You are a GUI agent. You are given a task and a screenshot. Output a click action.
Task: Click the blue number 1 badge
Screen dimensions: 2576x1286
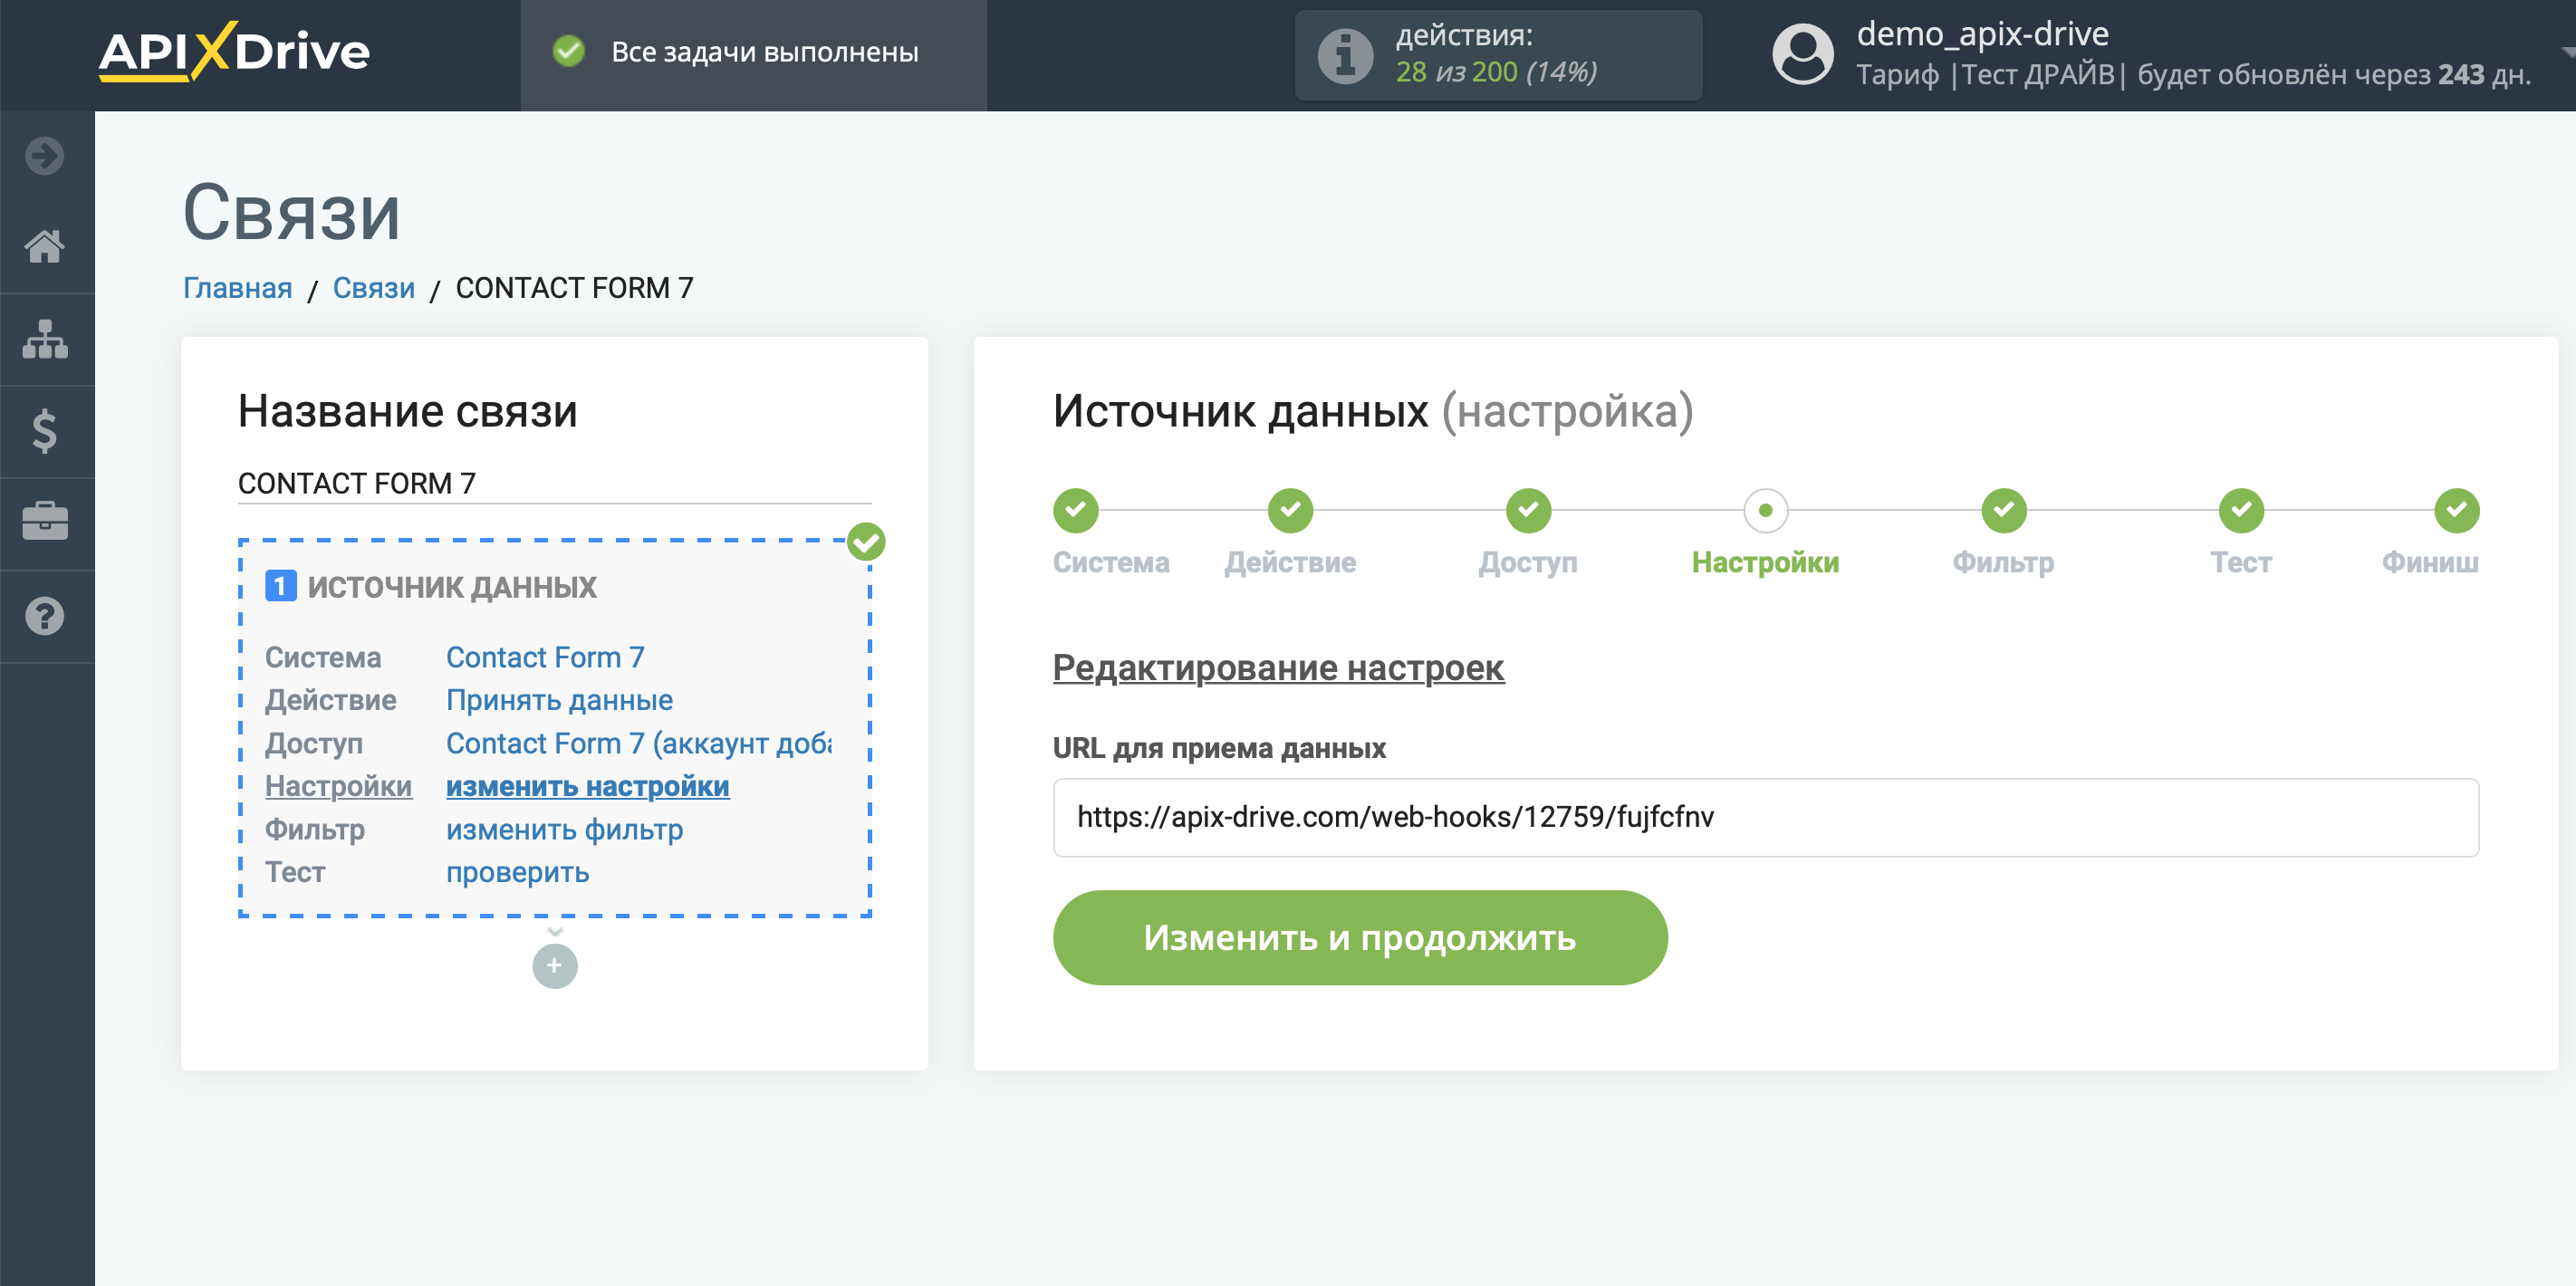click(x=280, y=586)
